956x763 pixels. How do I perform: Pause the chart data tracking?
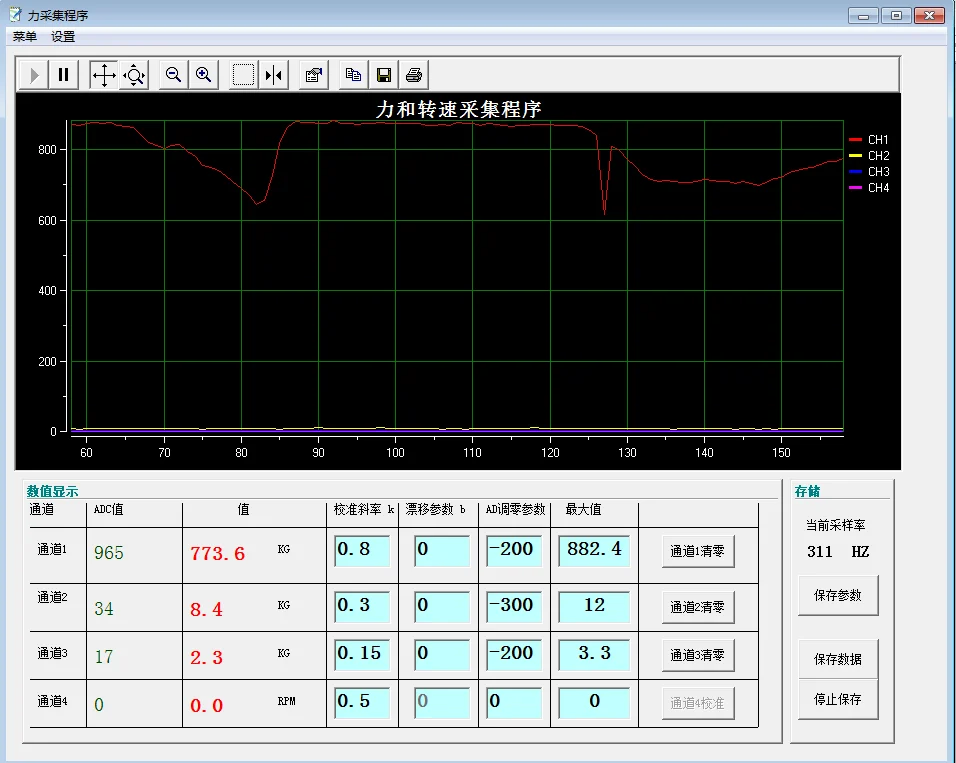click(64, 75)
